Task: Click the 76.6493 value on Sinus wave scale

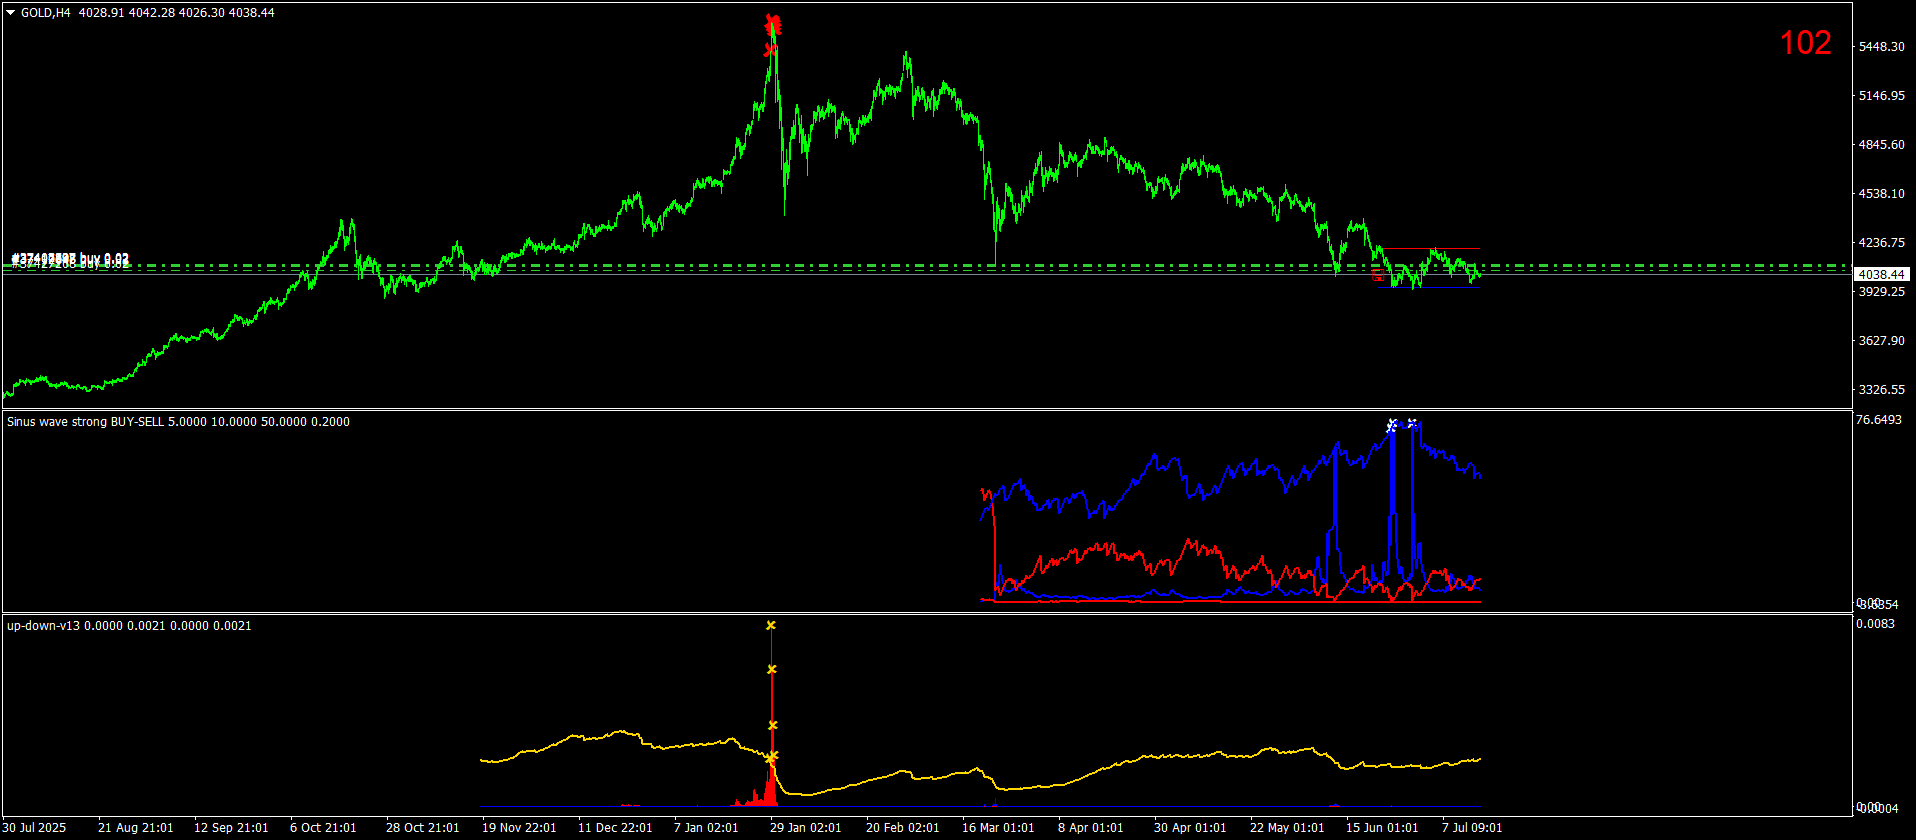Action: (x=1879, y=420)
